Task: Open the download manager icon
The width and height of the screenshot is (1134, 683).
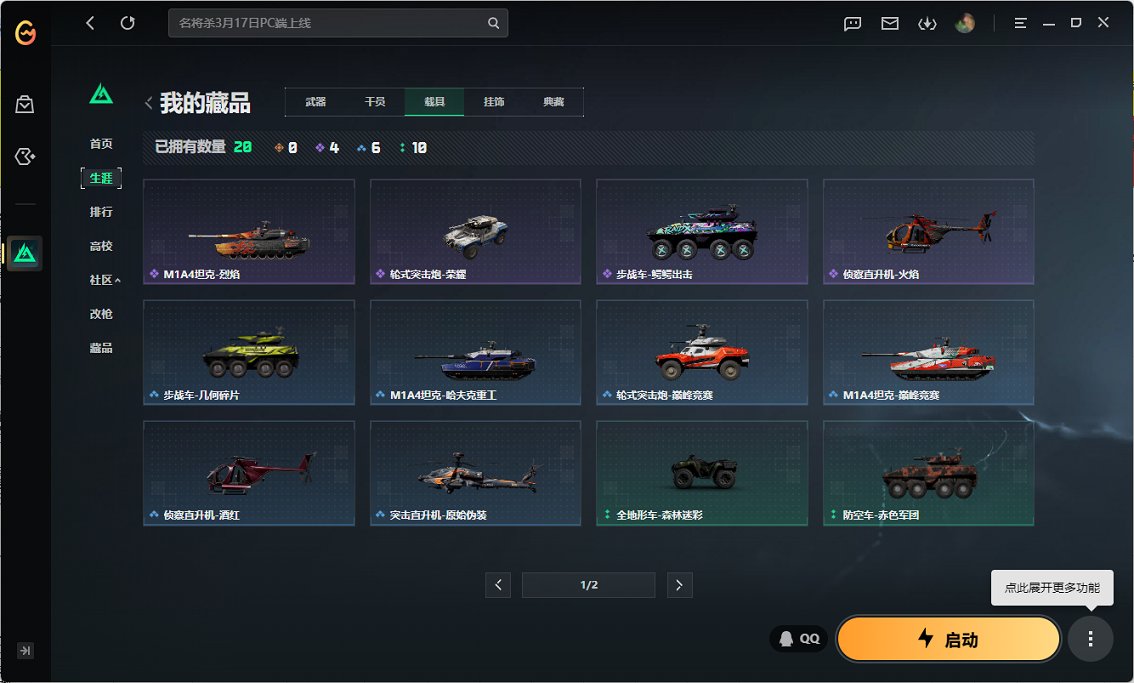Action: [x=927, y=23]
